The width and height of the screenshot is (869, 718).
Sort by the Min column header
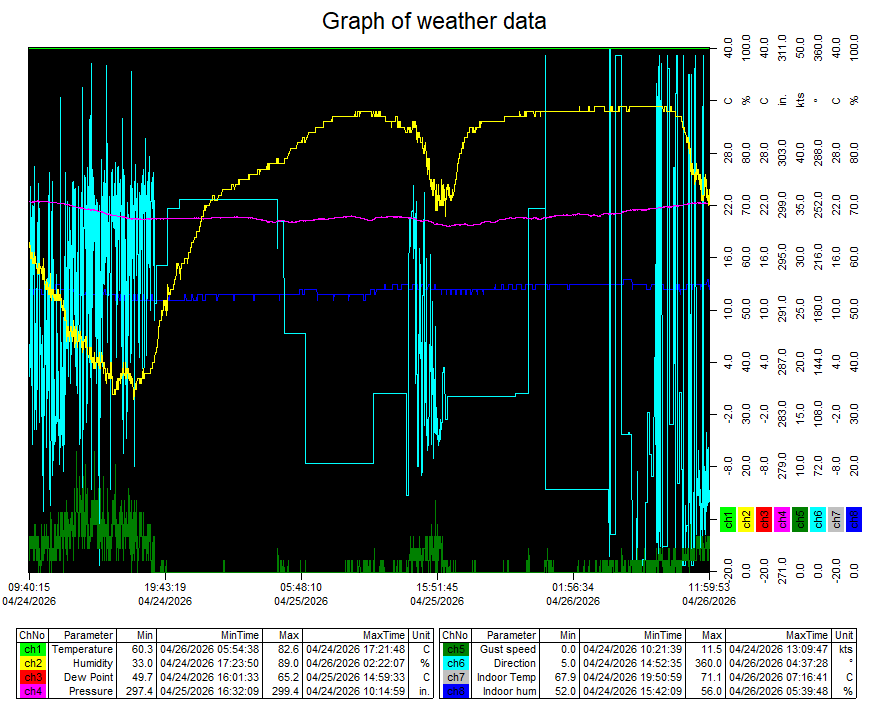click(x=141, y=635)
